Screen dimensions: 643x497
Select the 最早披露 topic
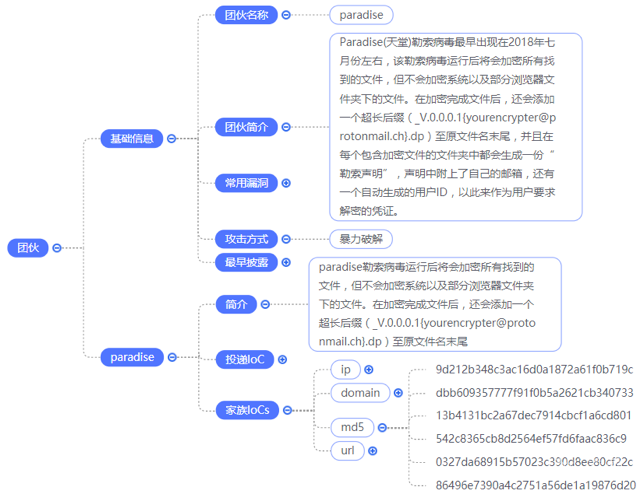(246, 262)
